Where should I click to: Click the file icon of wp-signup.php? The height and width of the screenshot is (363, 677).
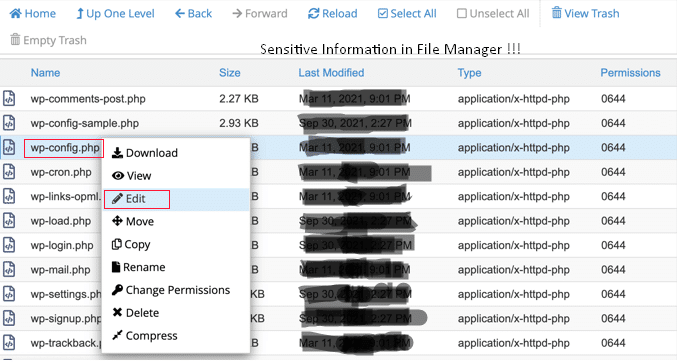[9, 318]
